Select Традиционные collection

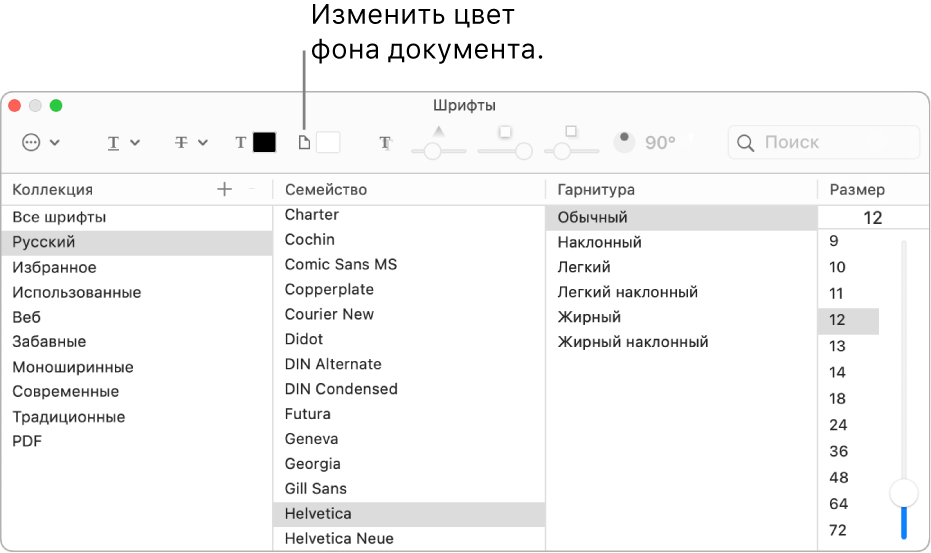pos(137,417)
